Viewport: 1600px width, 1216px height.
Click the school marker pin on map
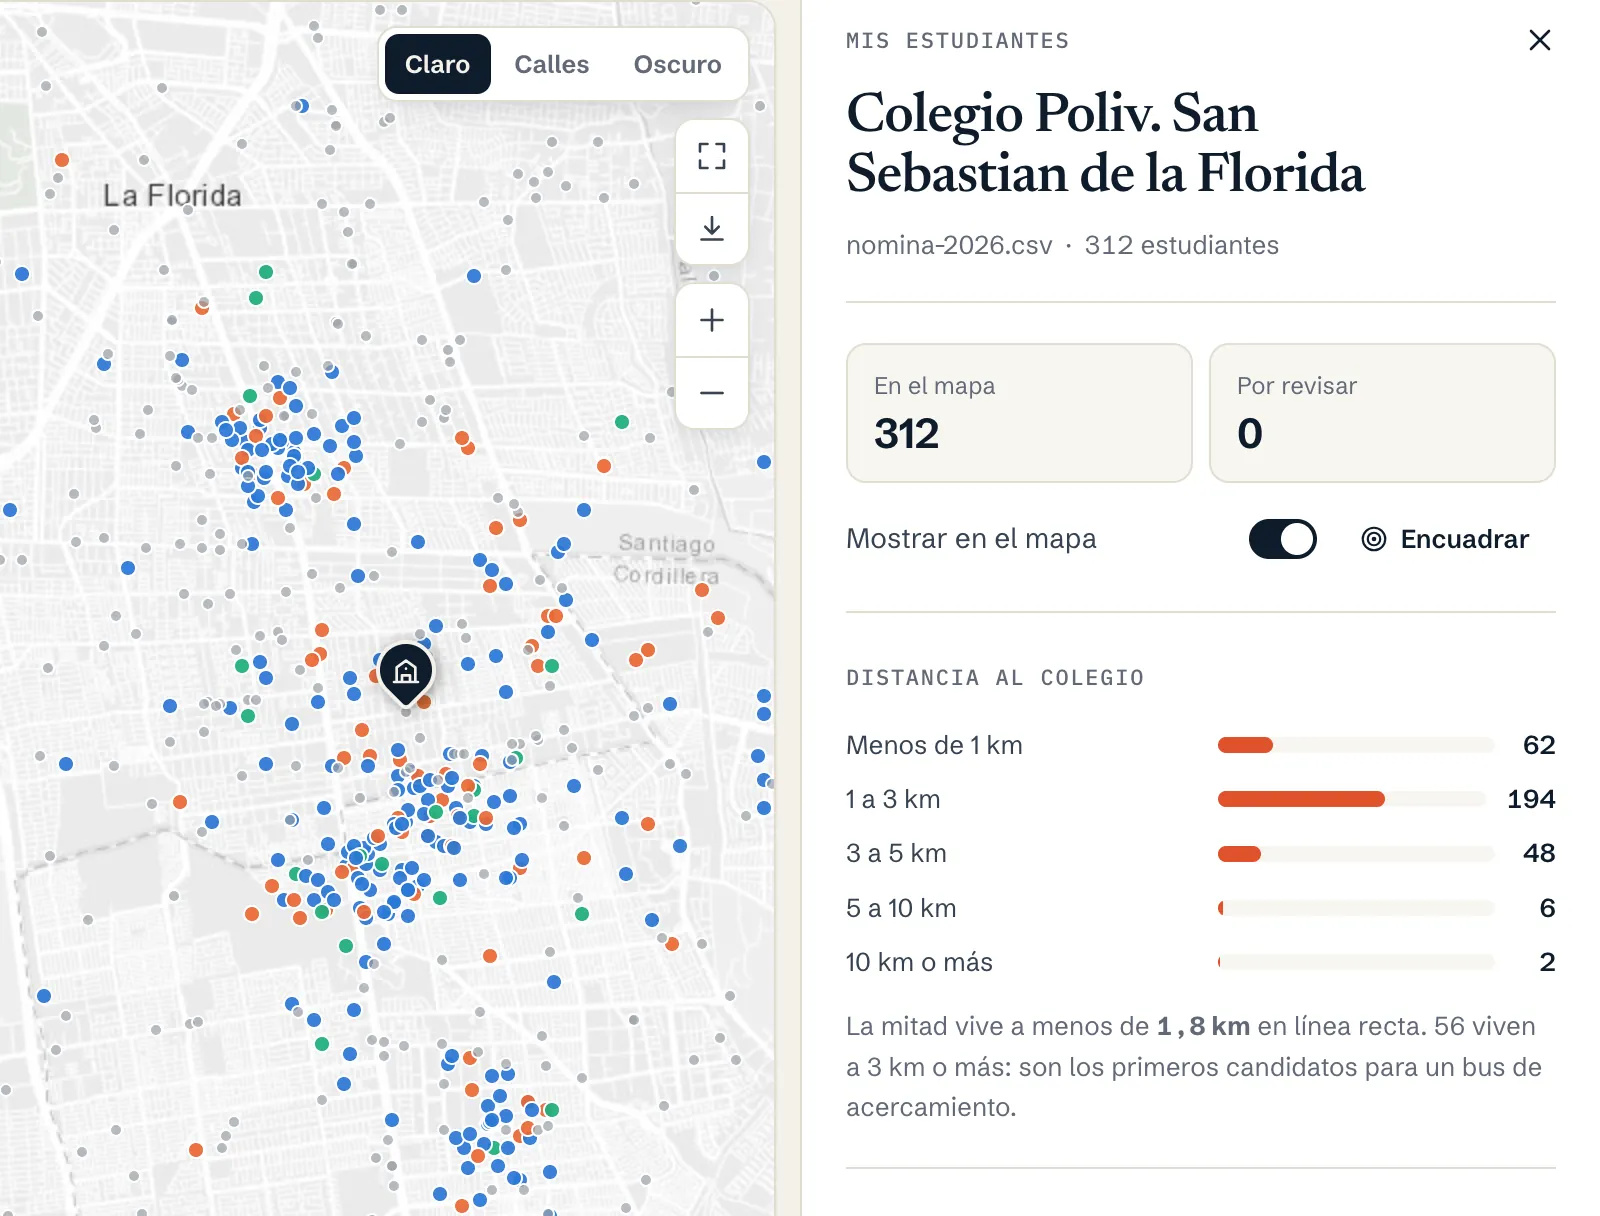coord(406,673)
